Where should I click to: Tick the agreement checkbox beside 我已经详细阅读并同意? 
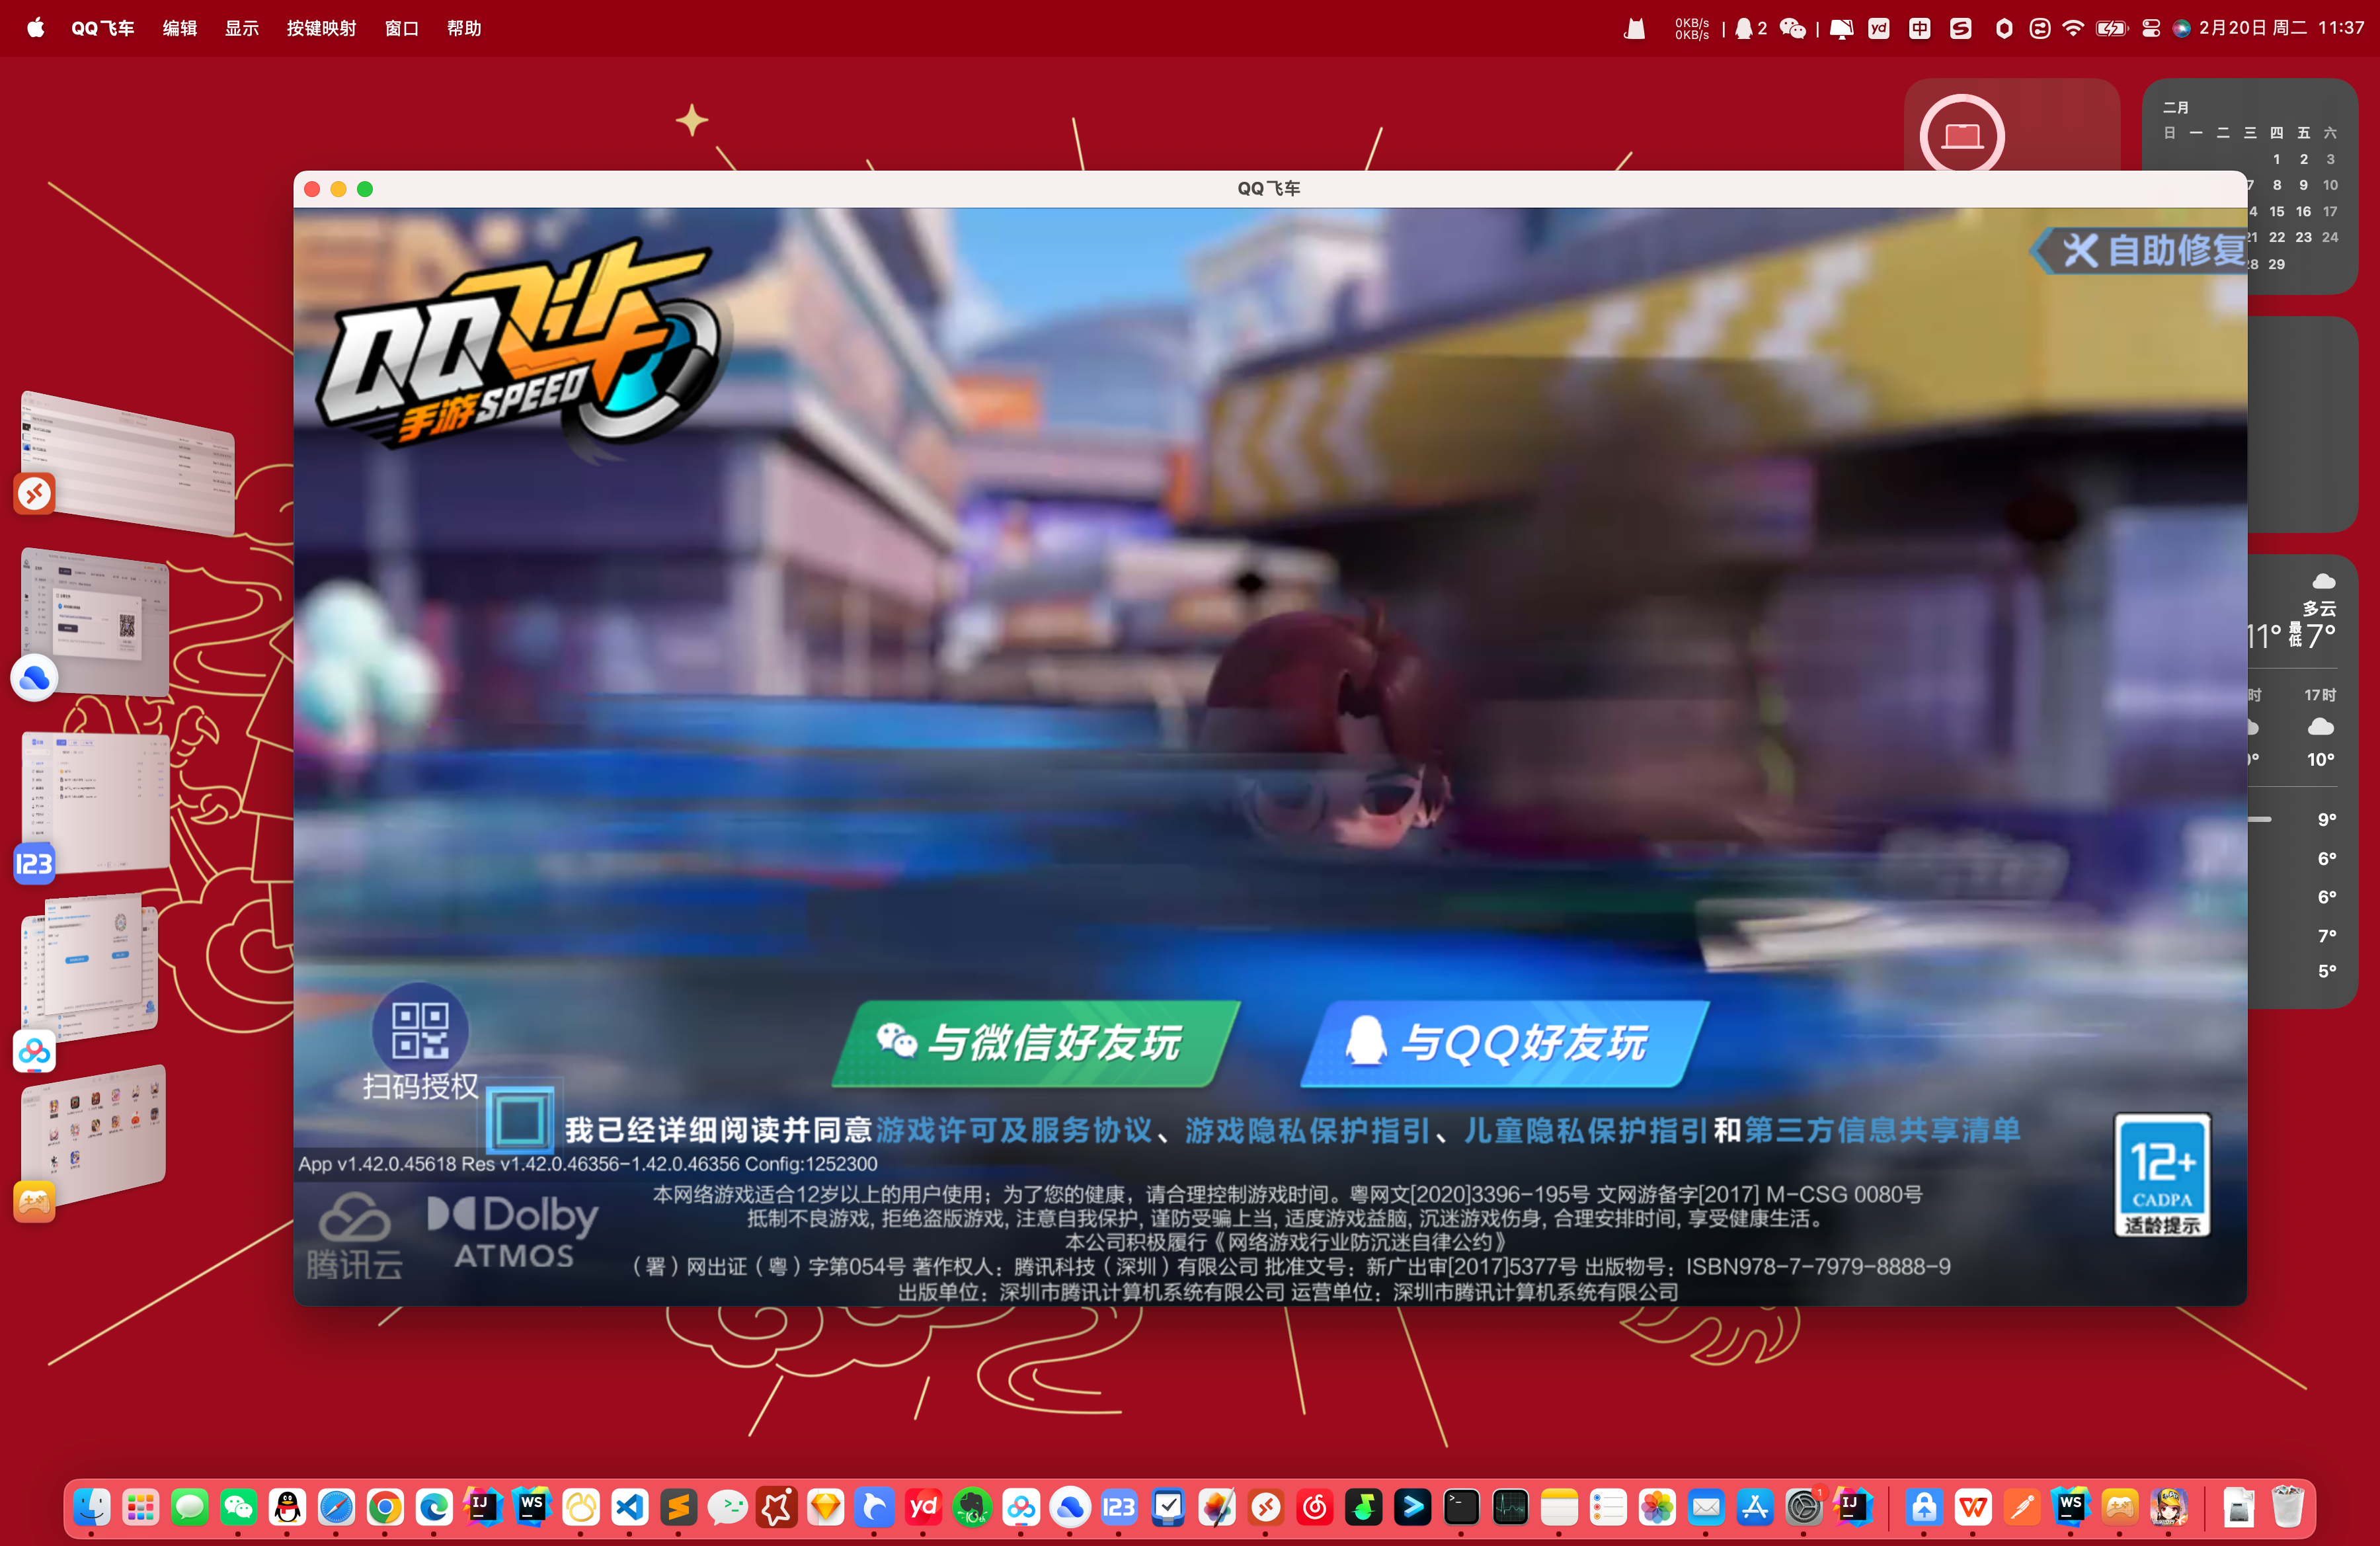(x=519, y=1119)
